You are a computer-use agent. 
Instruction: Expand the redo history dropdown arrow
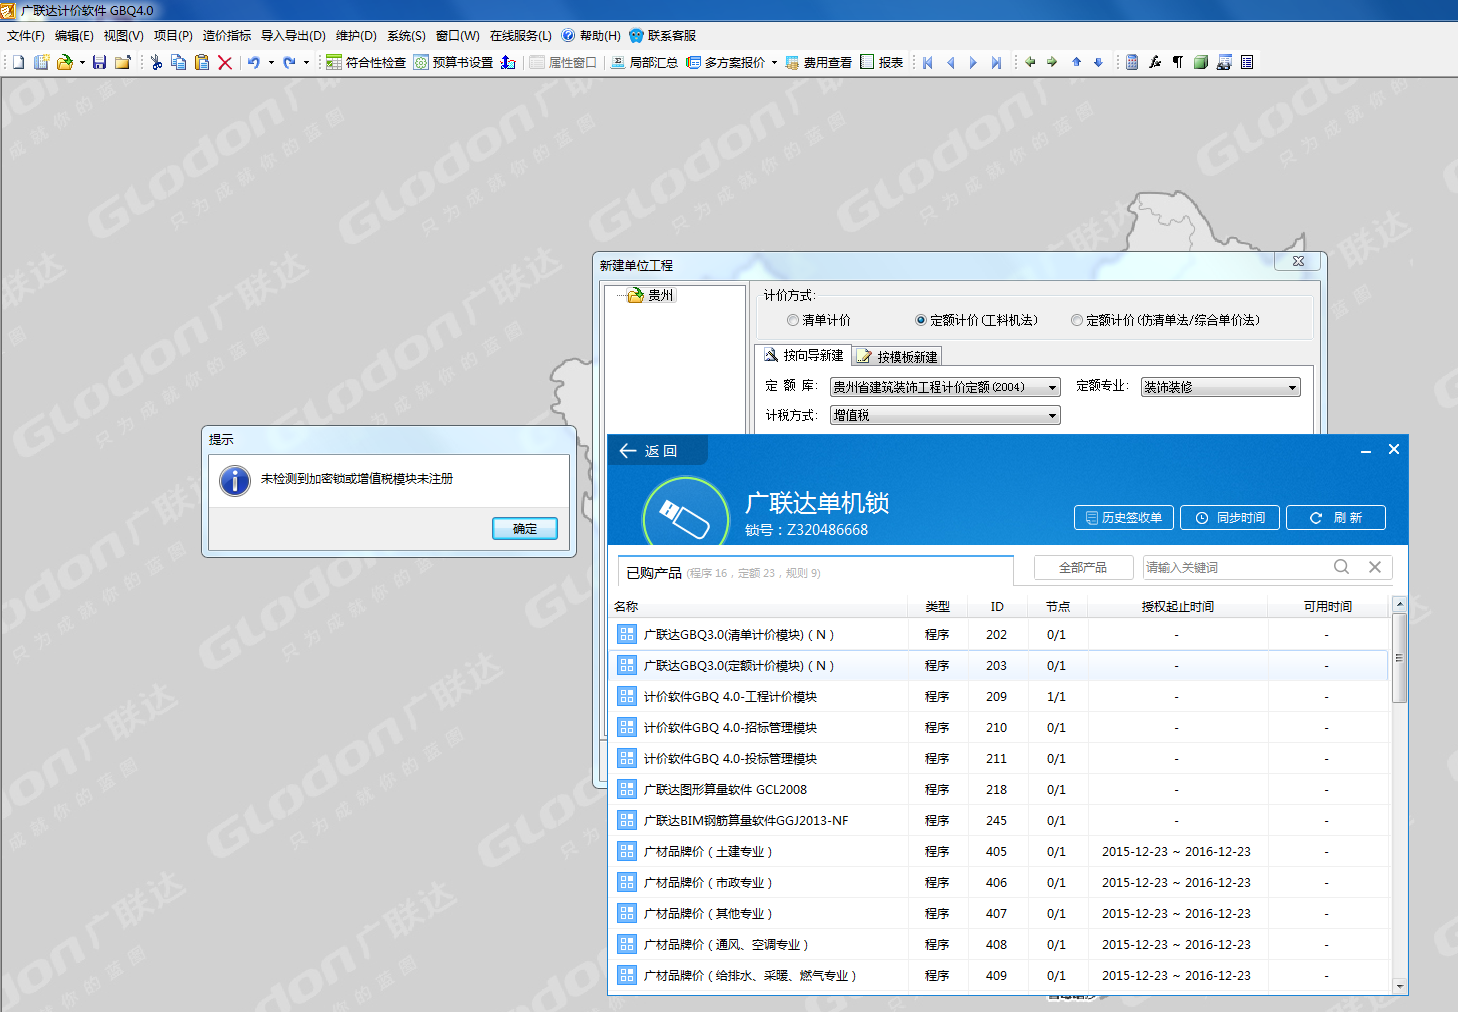click(x=306, y=62)
